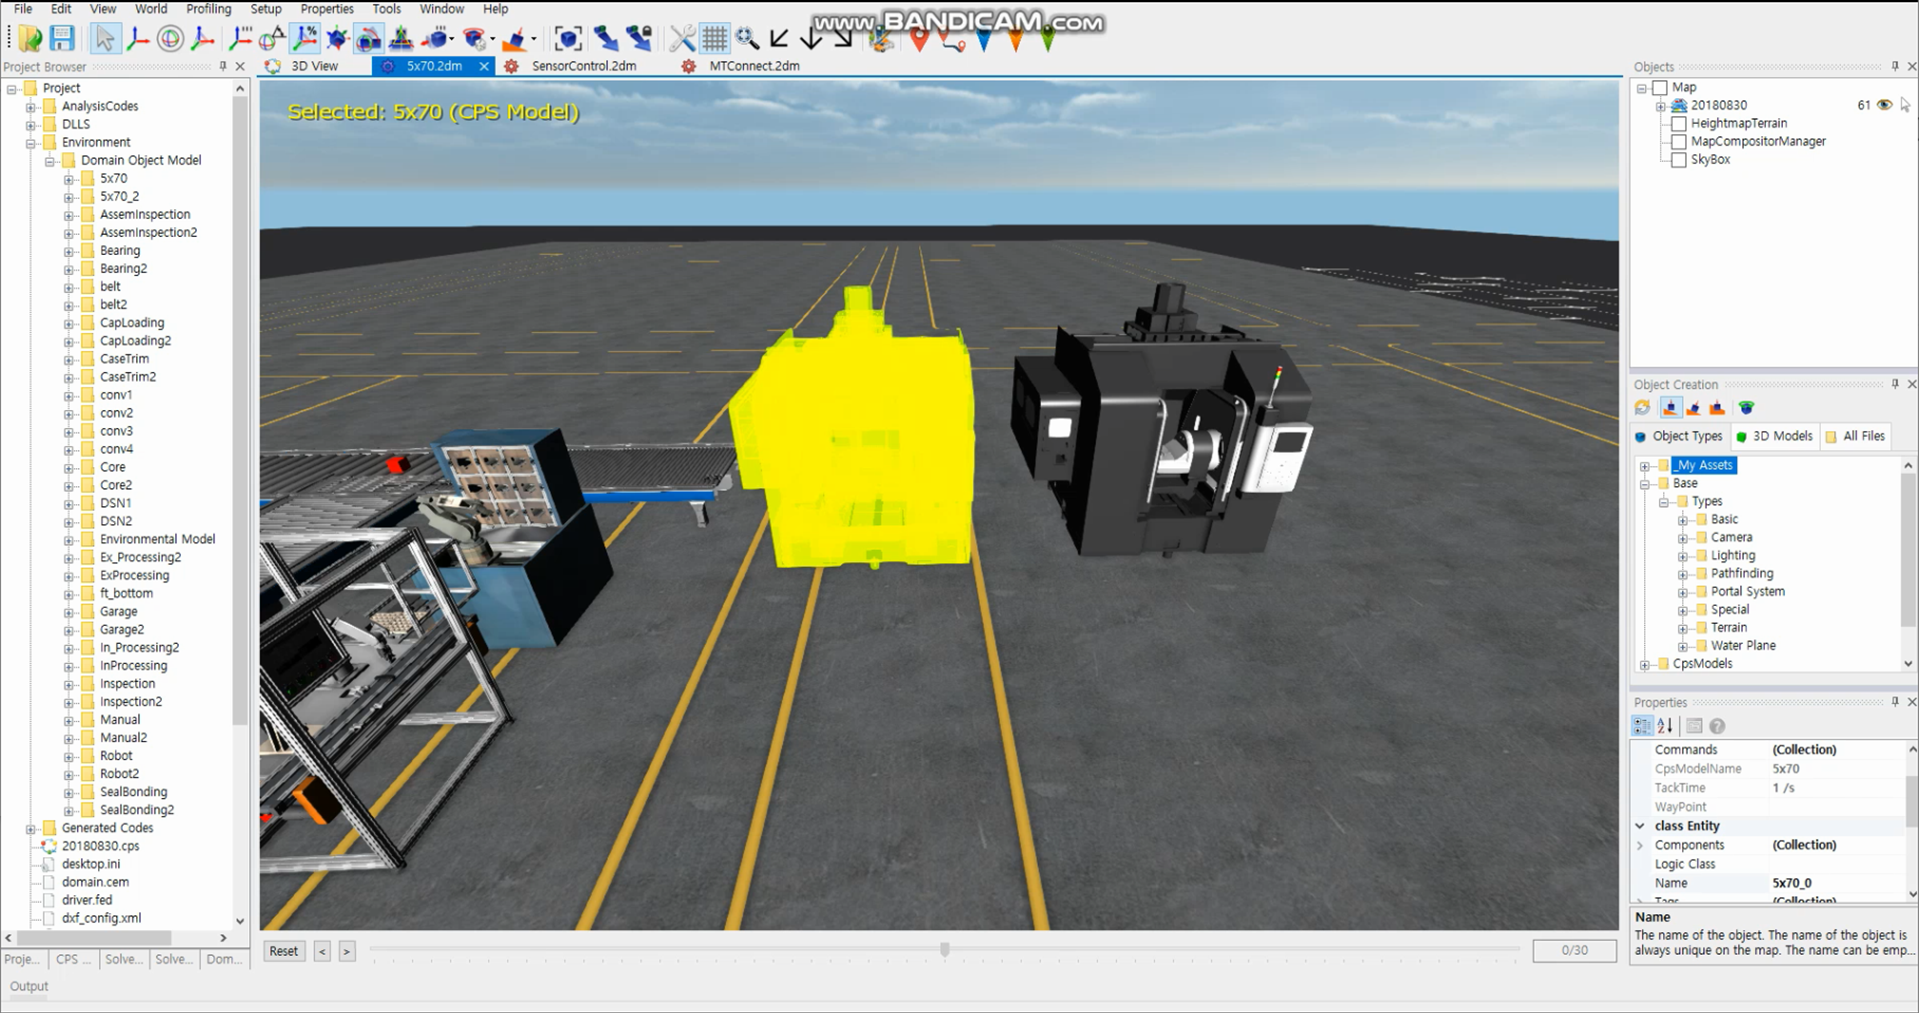Toggle visibility eye for 20180830 layer

[1885, 105]
